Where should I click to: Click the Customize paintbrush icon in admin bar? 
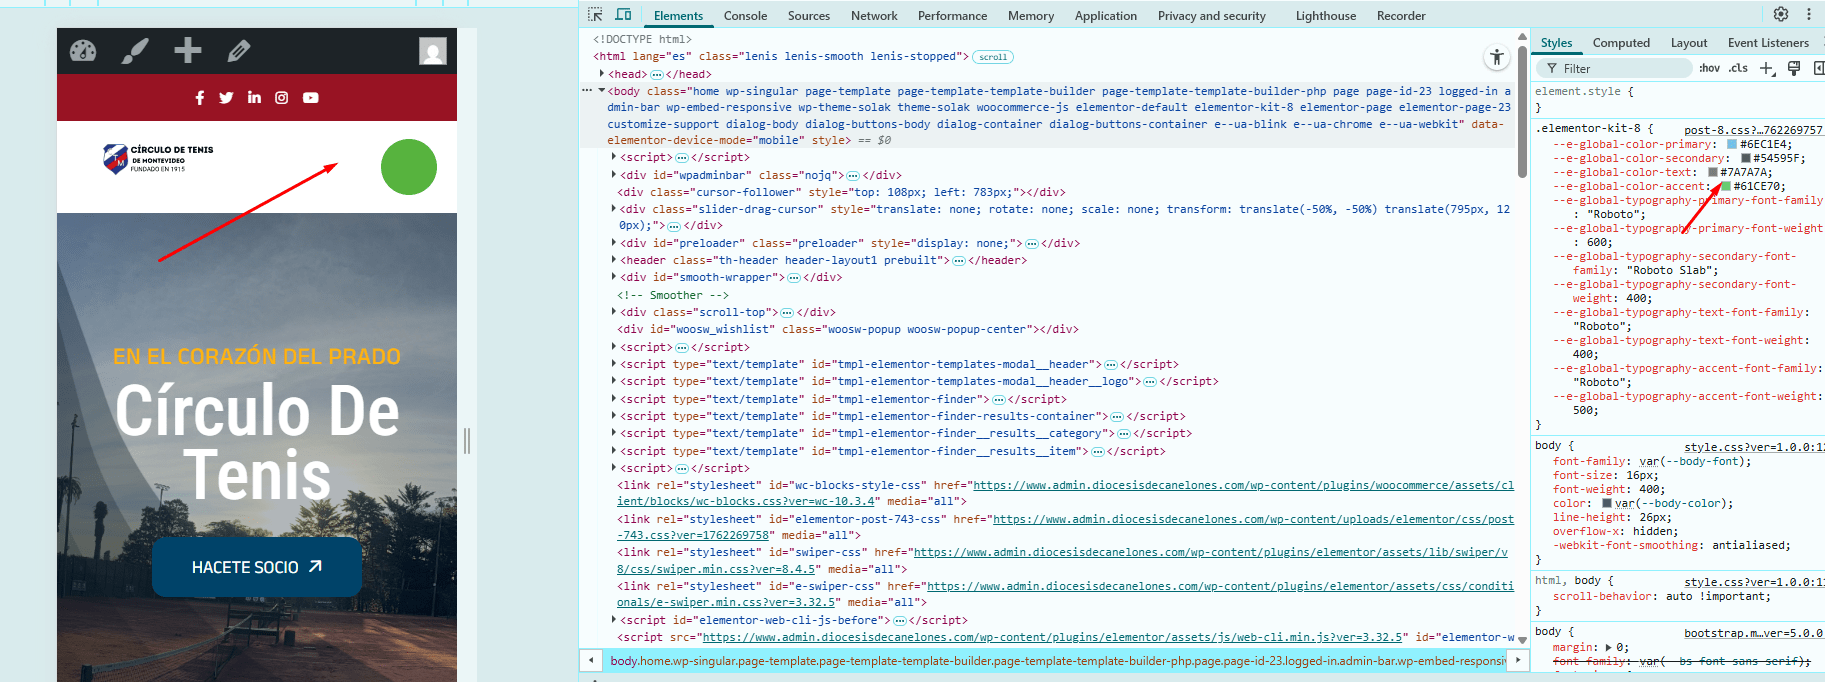[x=135, y=51]
